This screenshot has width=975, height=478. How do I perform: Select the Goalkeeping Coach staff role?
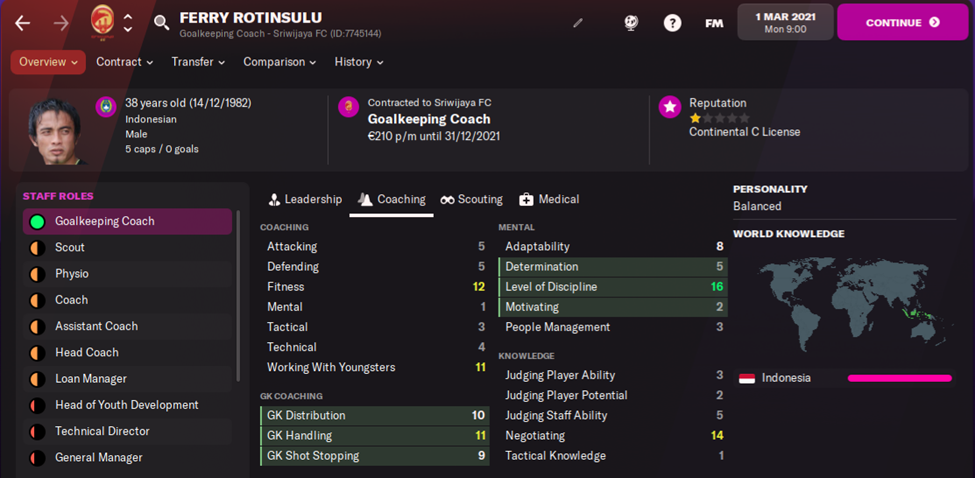[127, 221]
